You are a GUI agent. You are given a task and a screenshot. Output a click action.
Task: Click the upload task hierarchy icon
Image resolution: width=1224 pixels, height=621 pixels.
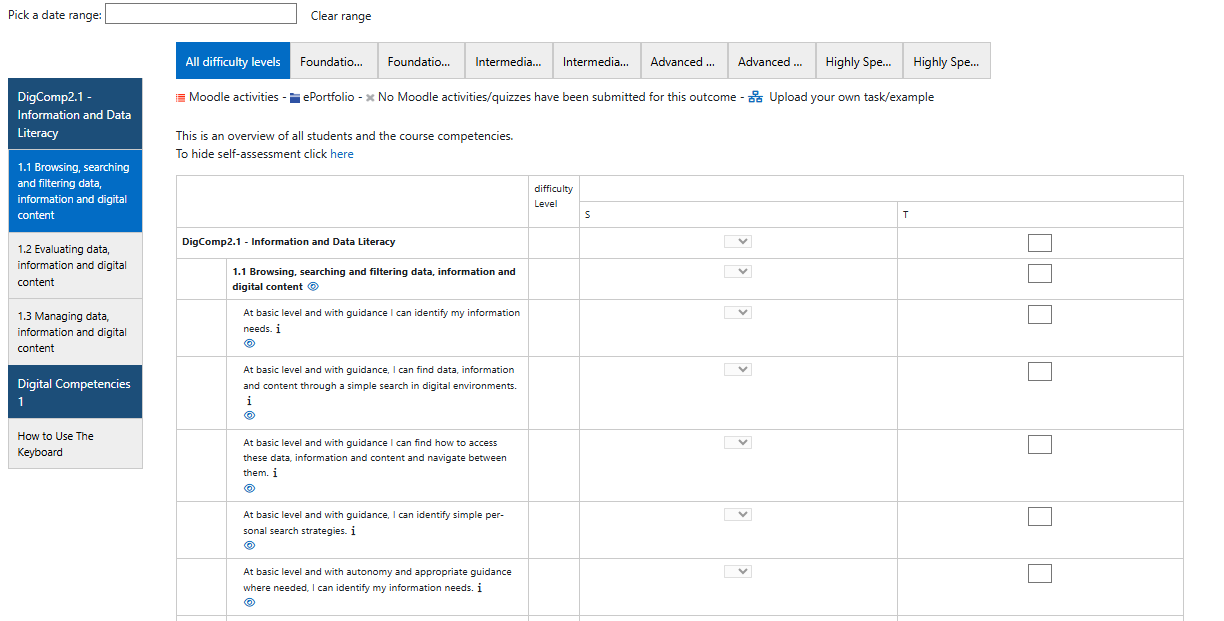[756, 97]
